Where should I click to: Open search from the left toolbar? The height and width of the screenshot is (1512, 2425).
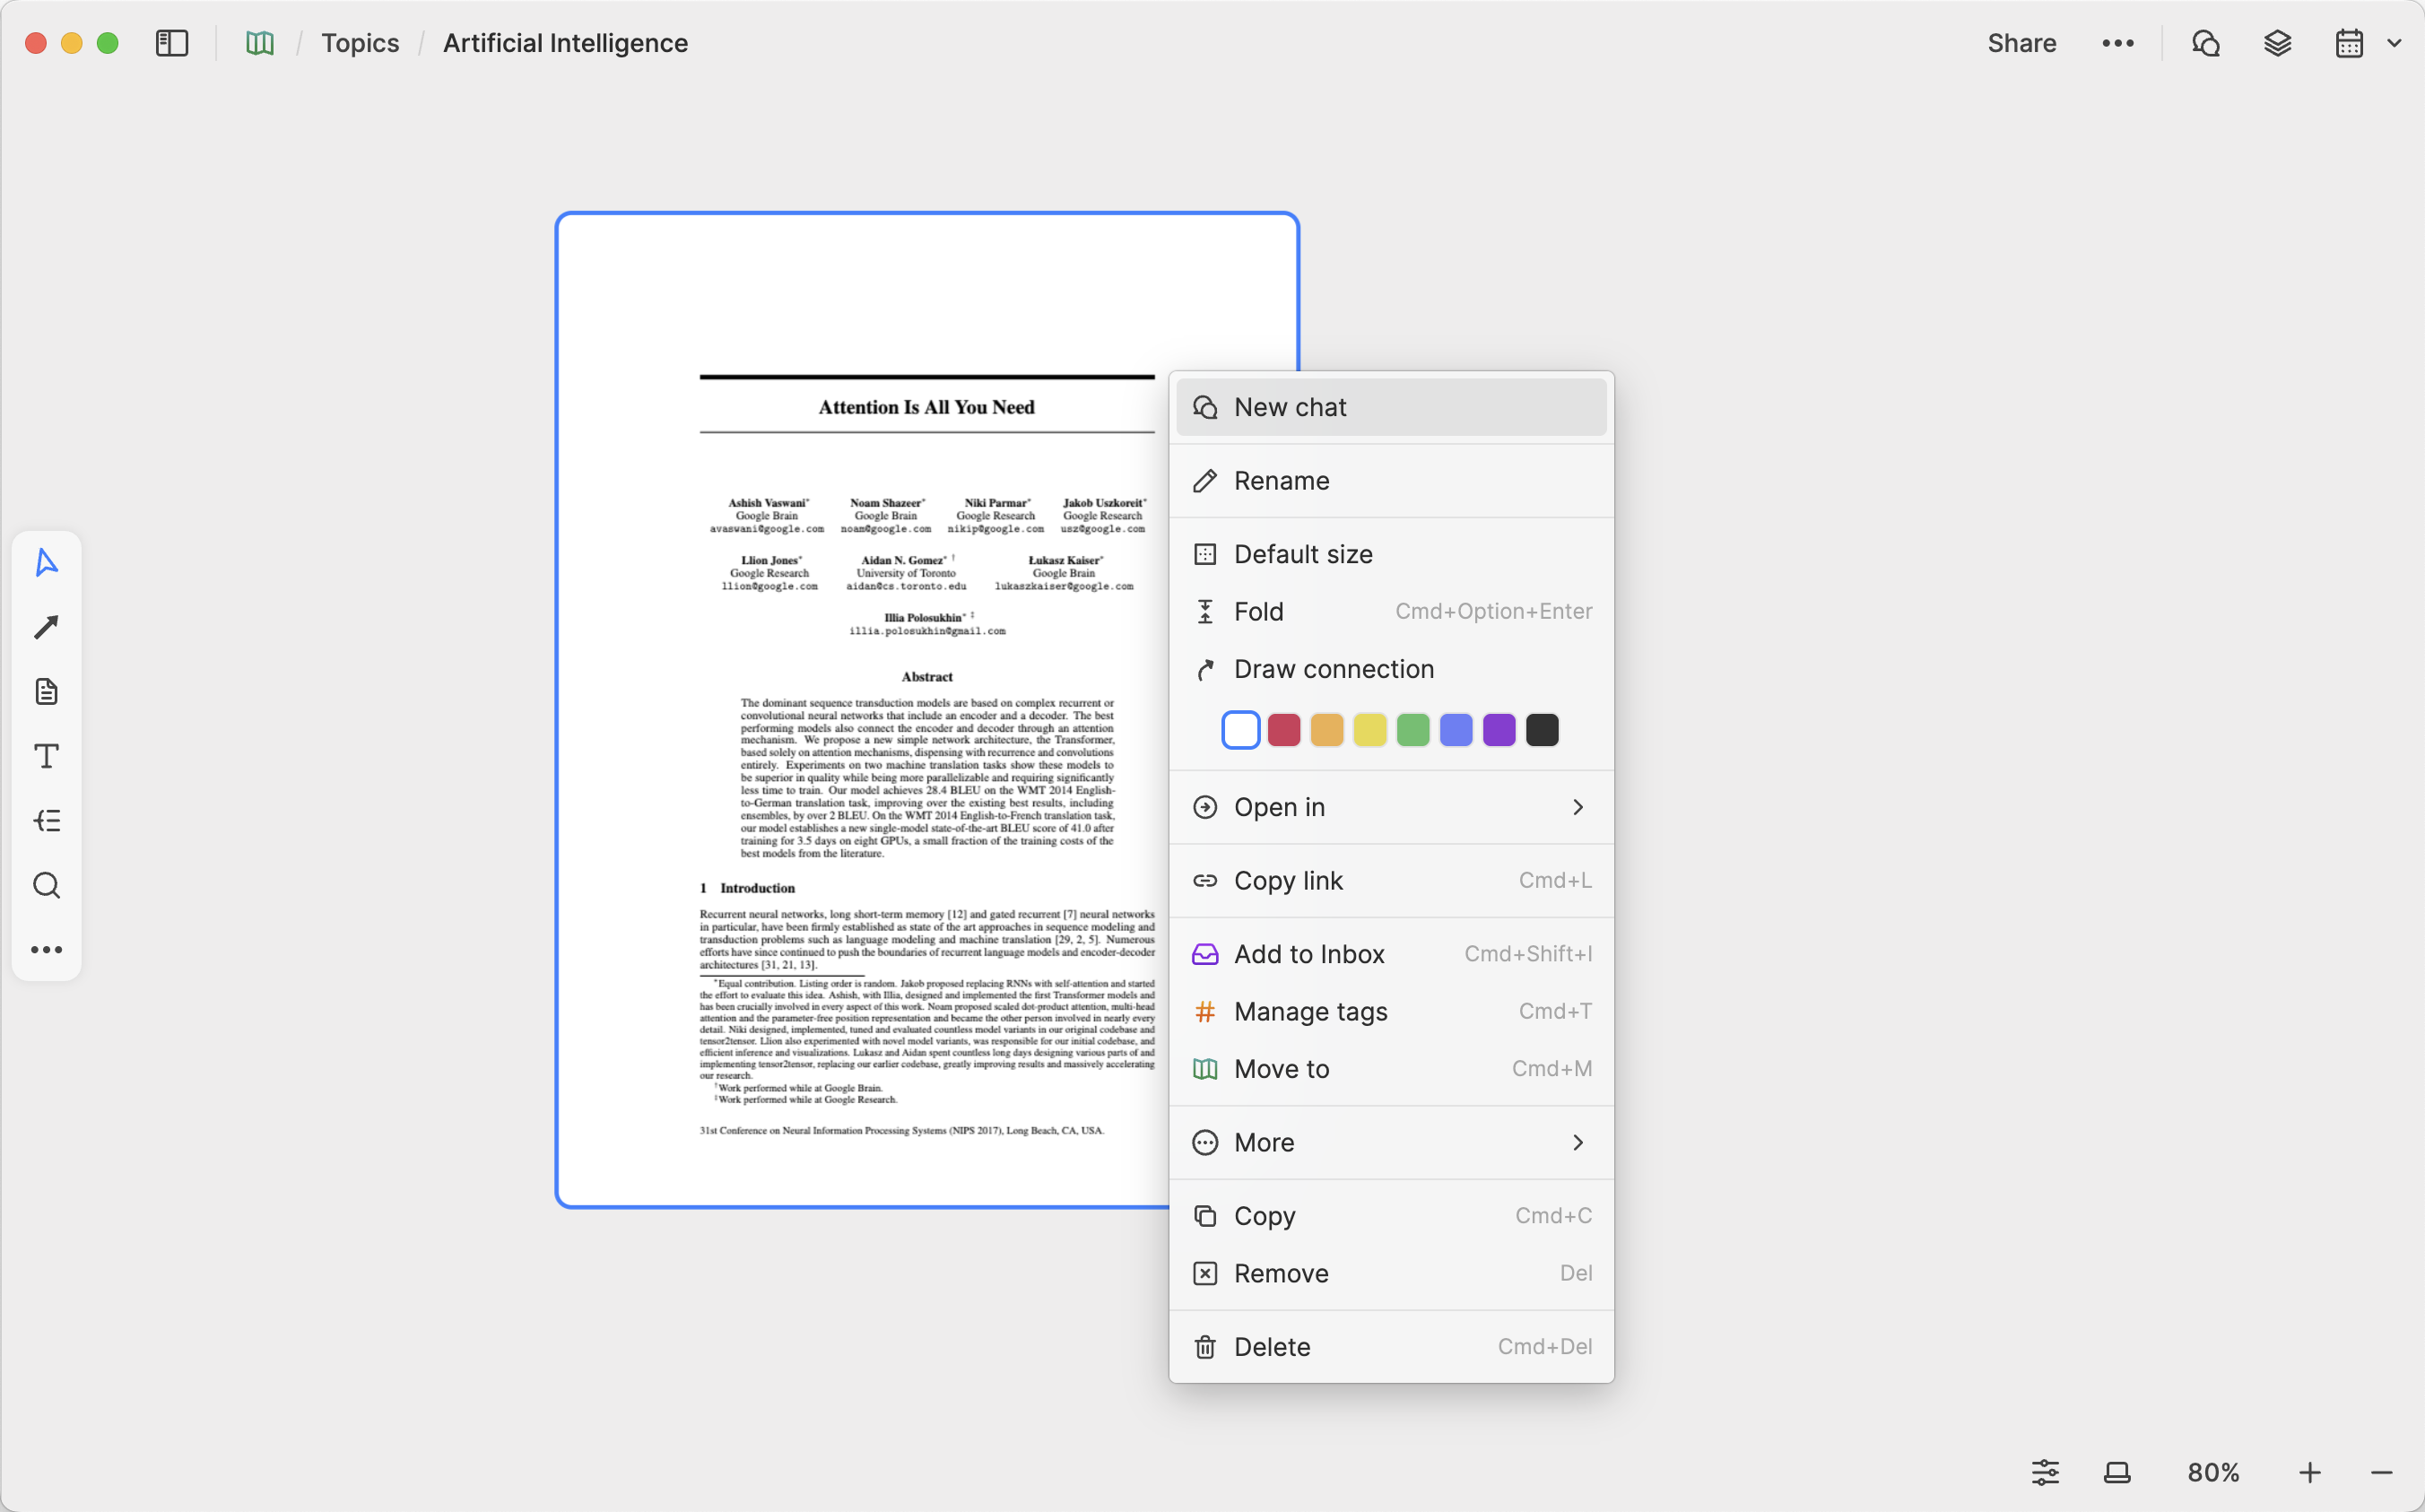click(x=46, y=885)
